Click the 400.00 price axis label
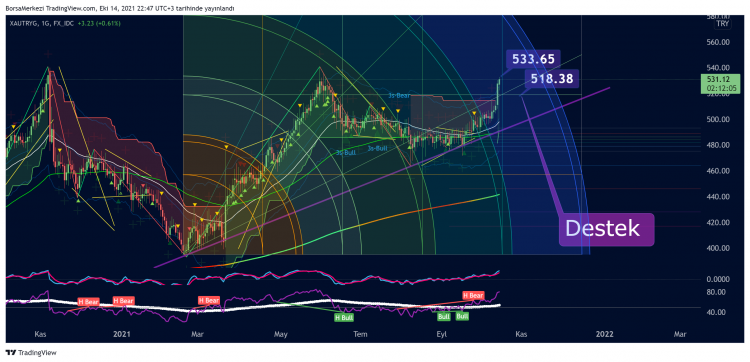 [717, 249]
